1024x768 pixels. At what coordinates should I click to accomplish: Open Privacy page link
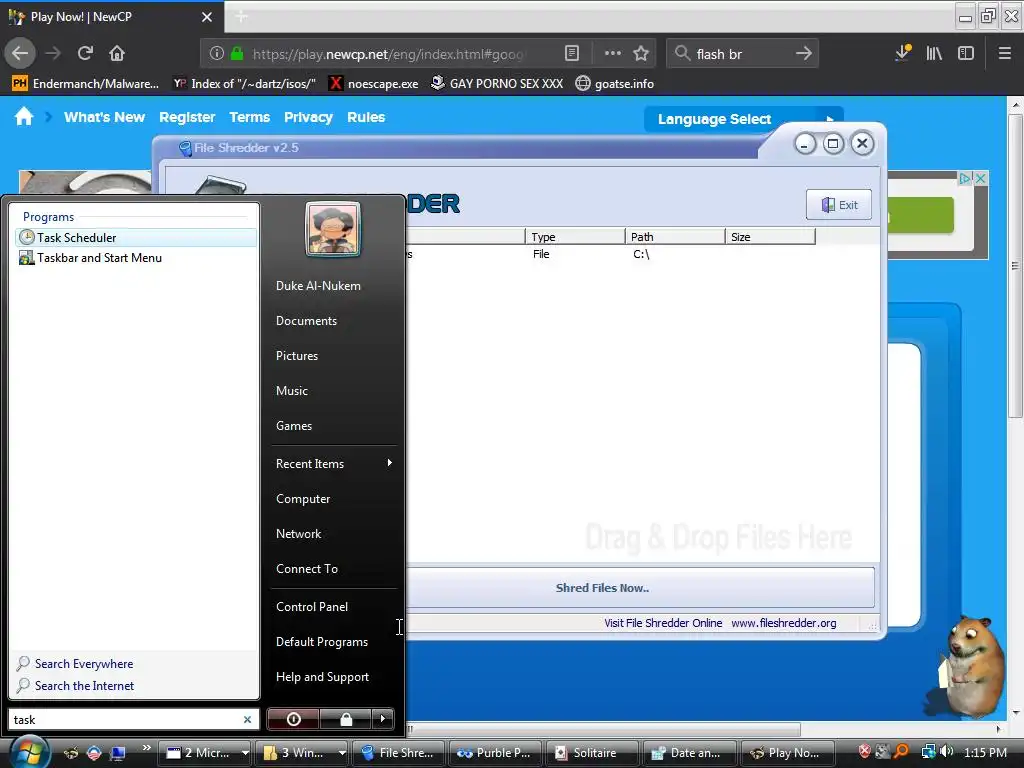(308, 118)
